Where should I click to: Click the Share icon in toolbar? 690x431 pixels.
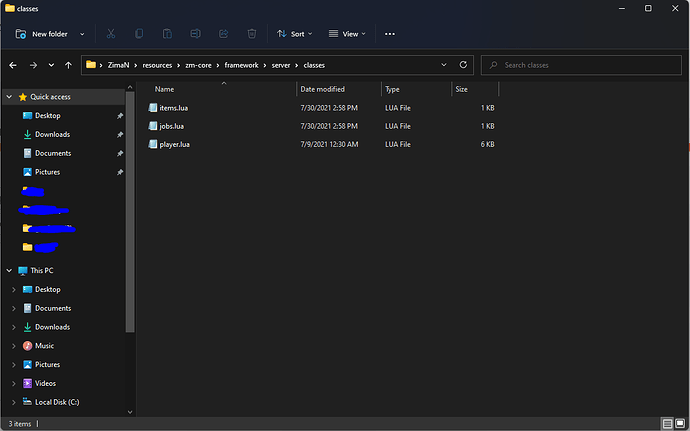[x=223, y=34]
